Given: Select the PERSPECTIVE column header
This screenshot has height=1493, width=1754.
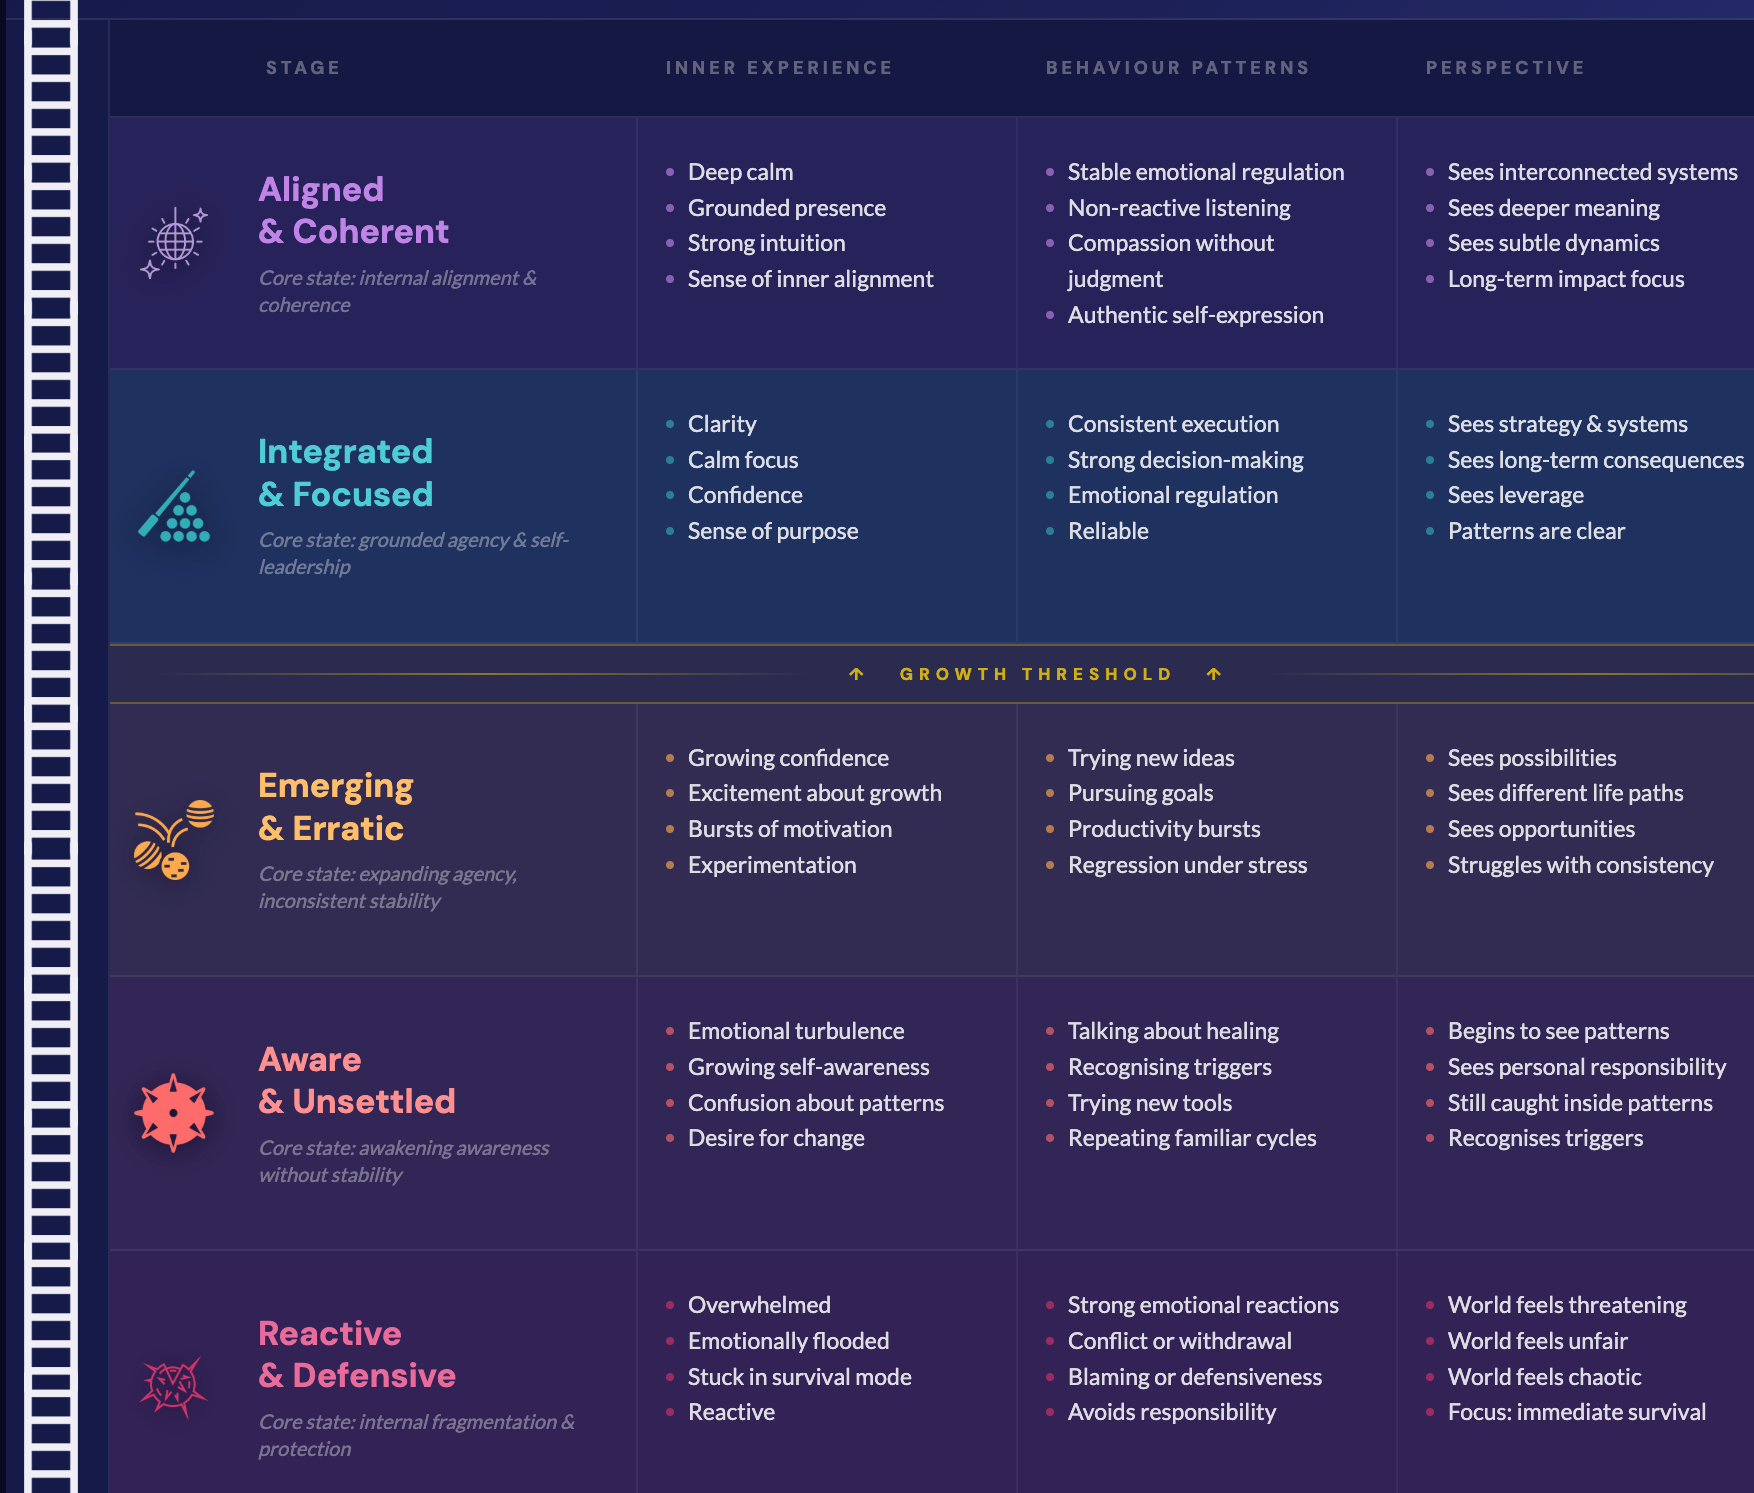Looking at the screenshot, I should (1505, 68).
